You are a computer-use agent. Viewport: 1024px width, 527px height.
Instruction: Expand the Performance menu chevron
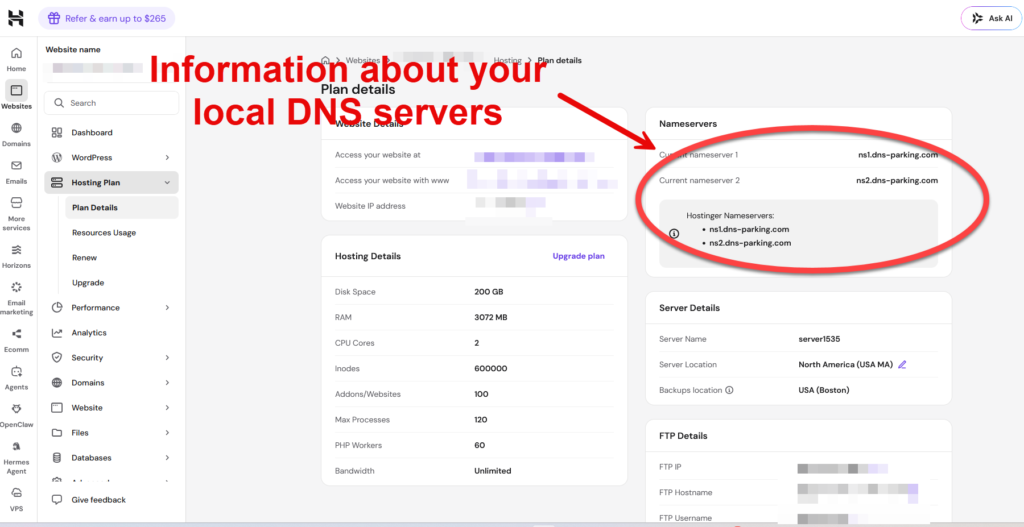[167, 308]
